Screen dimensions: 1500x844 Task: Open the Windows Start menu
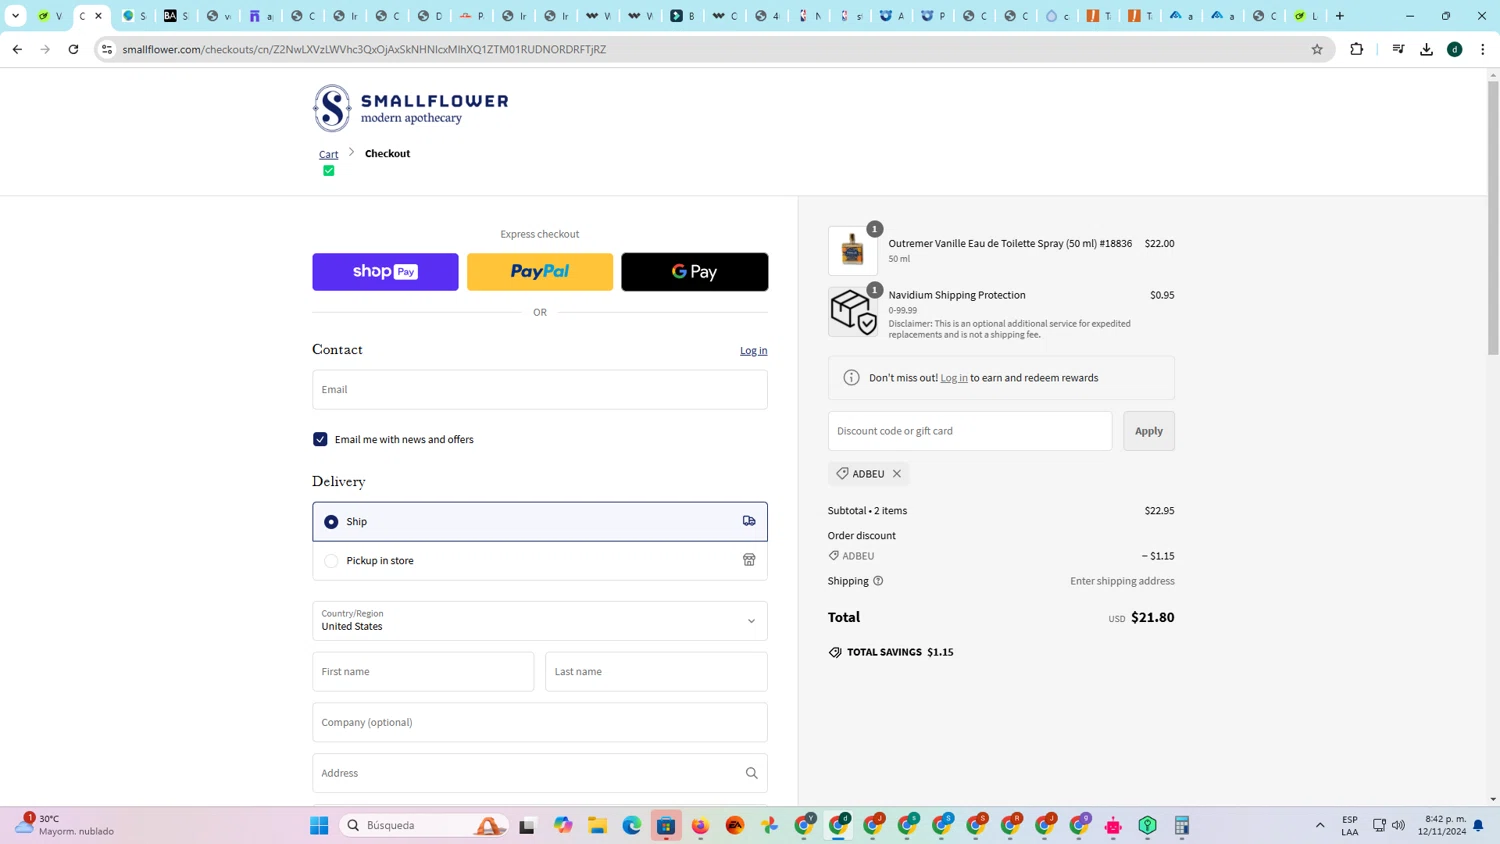click(x=319, y=826)
